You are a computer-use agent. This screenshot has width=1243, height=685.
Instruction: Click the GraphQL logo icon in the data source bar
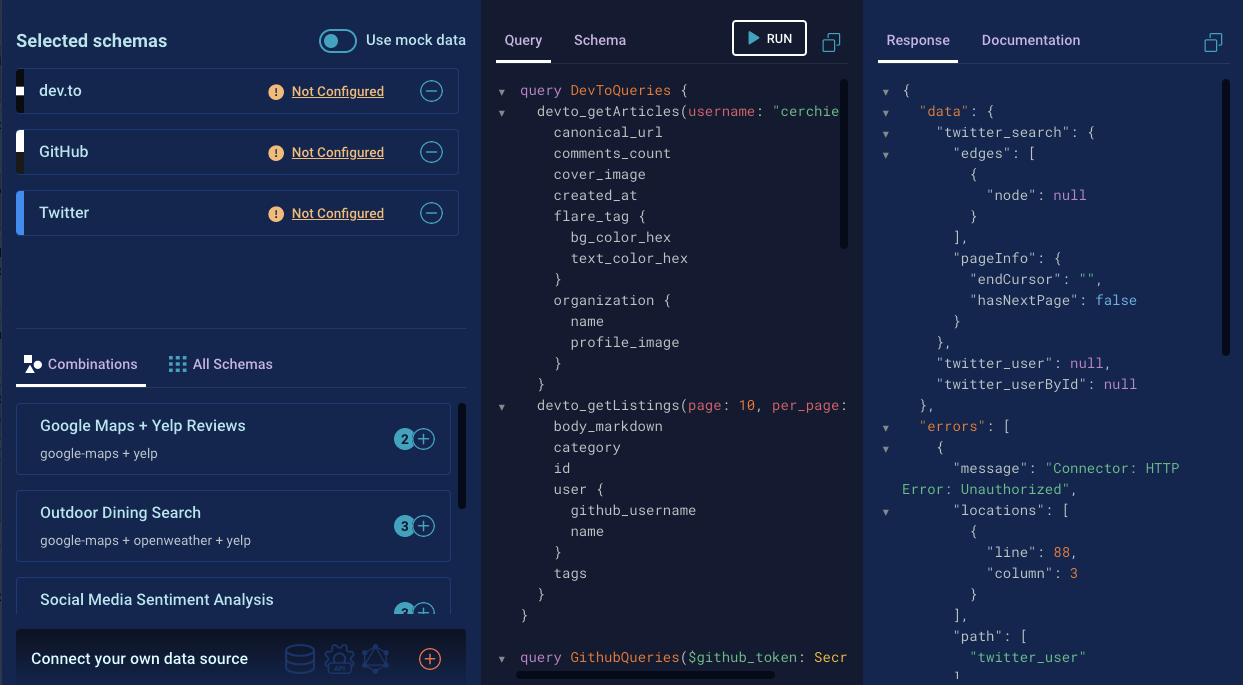376,659
